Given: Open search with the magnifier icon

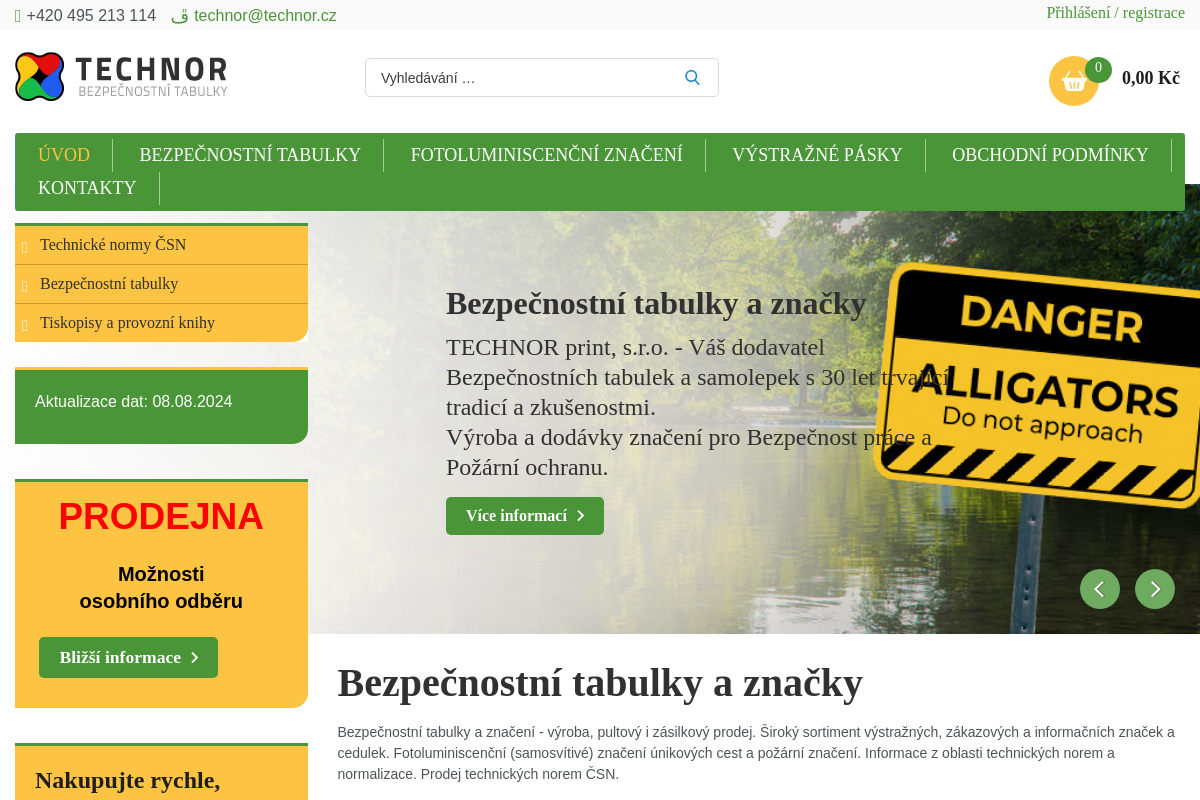Looking at the screenshot, I should 691,76.
